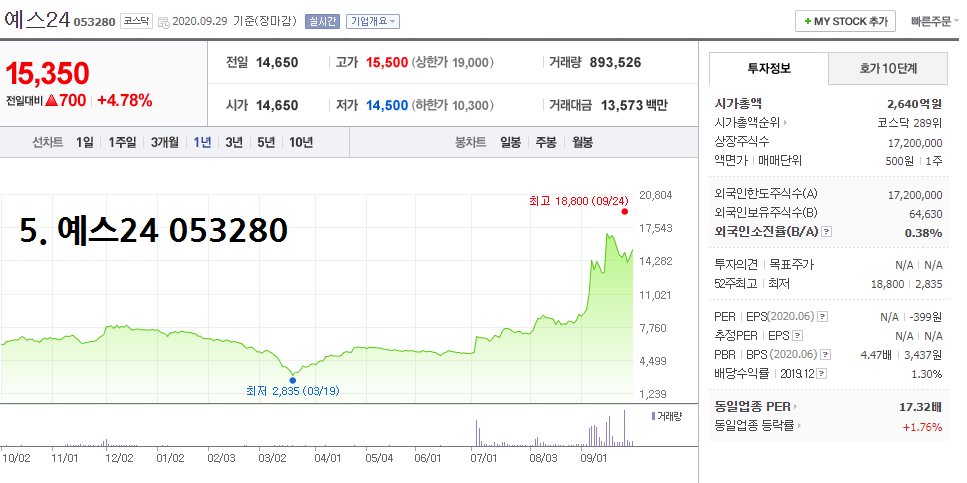Click the 저가 value 14,500
The height and width of the screenshot is (483, 967).
[x=387, y=105]
